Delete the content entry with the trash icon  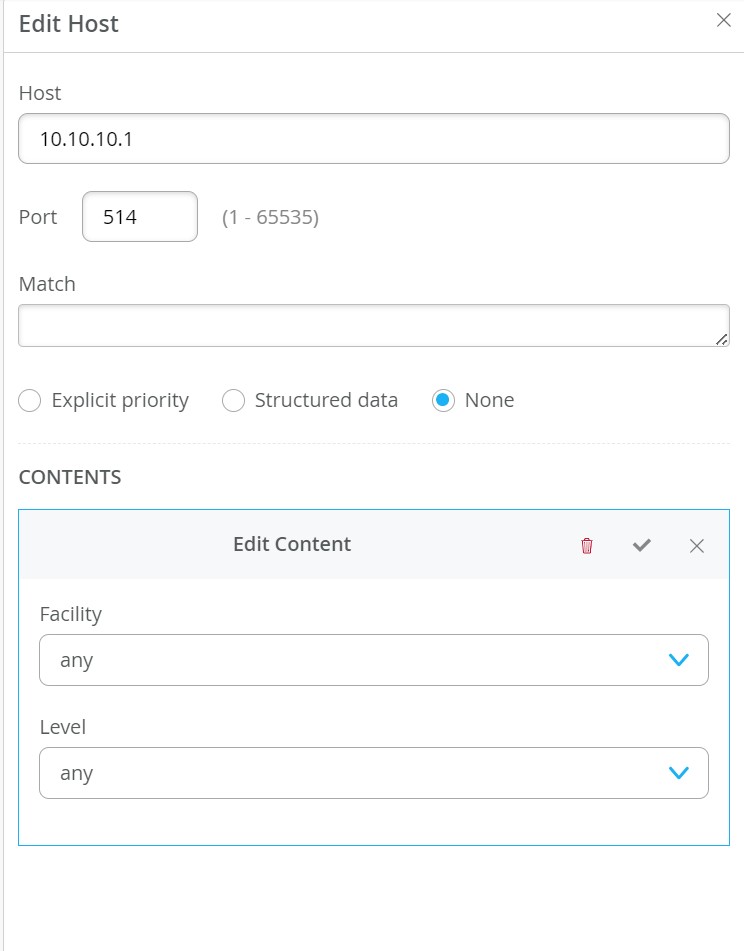[586, 545]
